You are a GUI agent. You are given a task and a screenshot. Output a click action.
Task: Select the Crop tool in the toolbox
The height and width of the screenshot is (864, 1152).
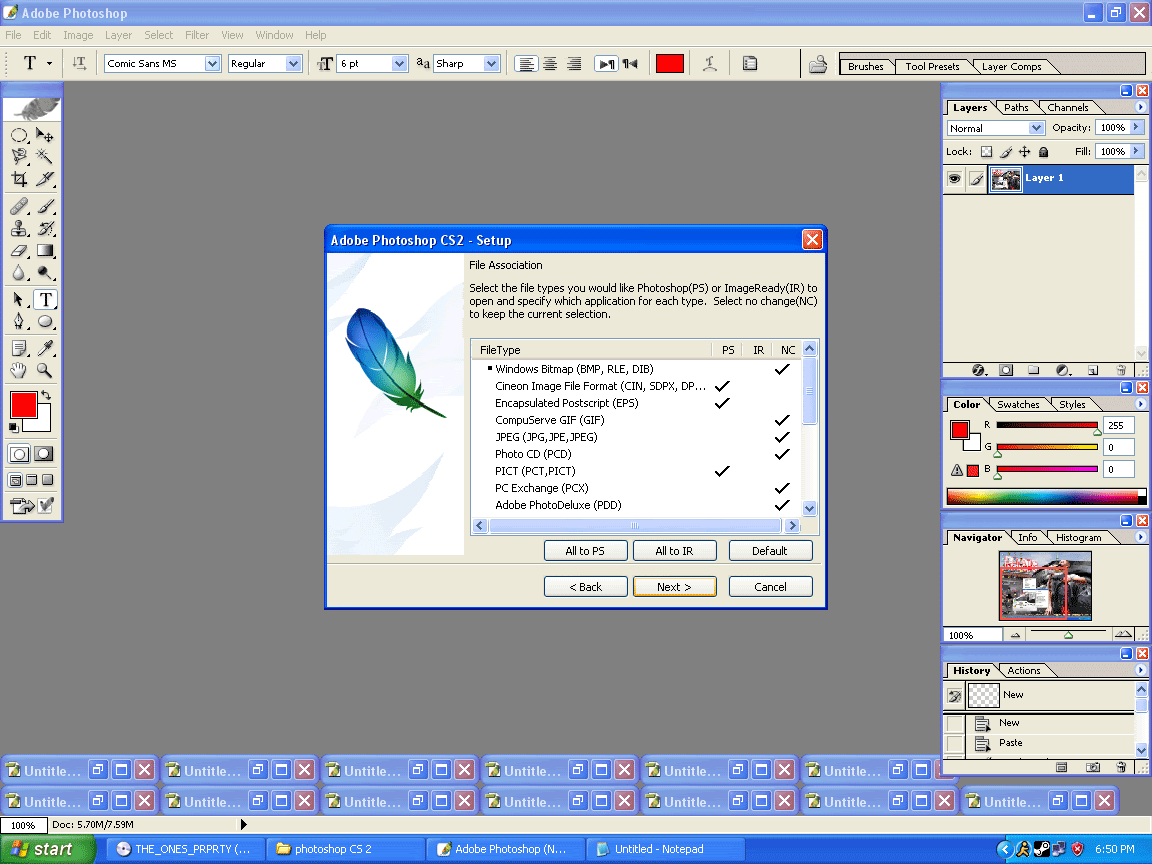pos(19,179)
